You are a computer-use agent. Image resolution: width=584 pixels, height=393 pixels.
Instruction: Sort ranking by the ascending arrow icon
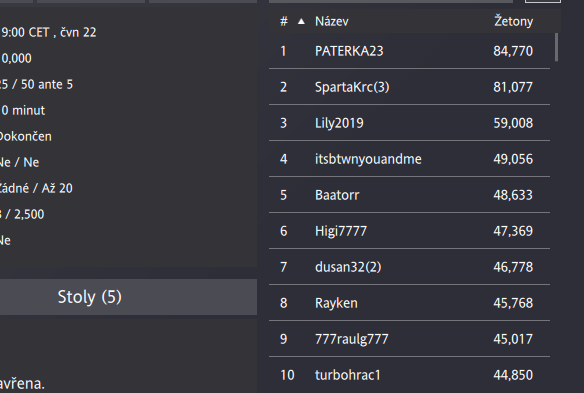301,22
